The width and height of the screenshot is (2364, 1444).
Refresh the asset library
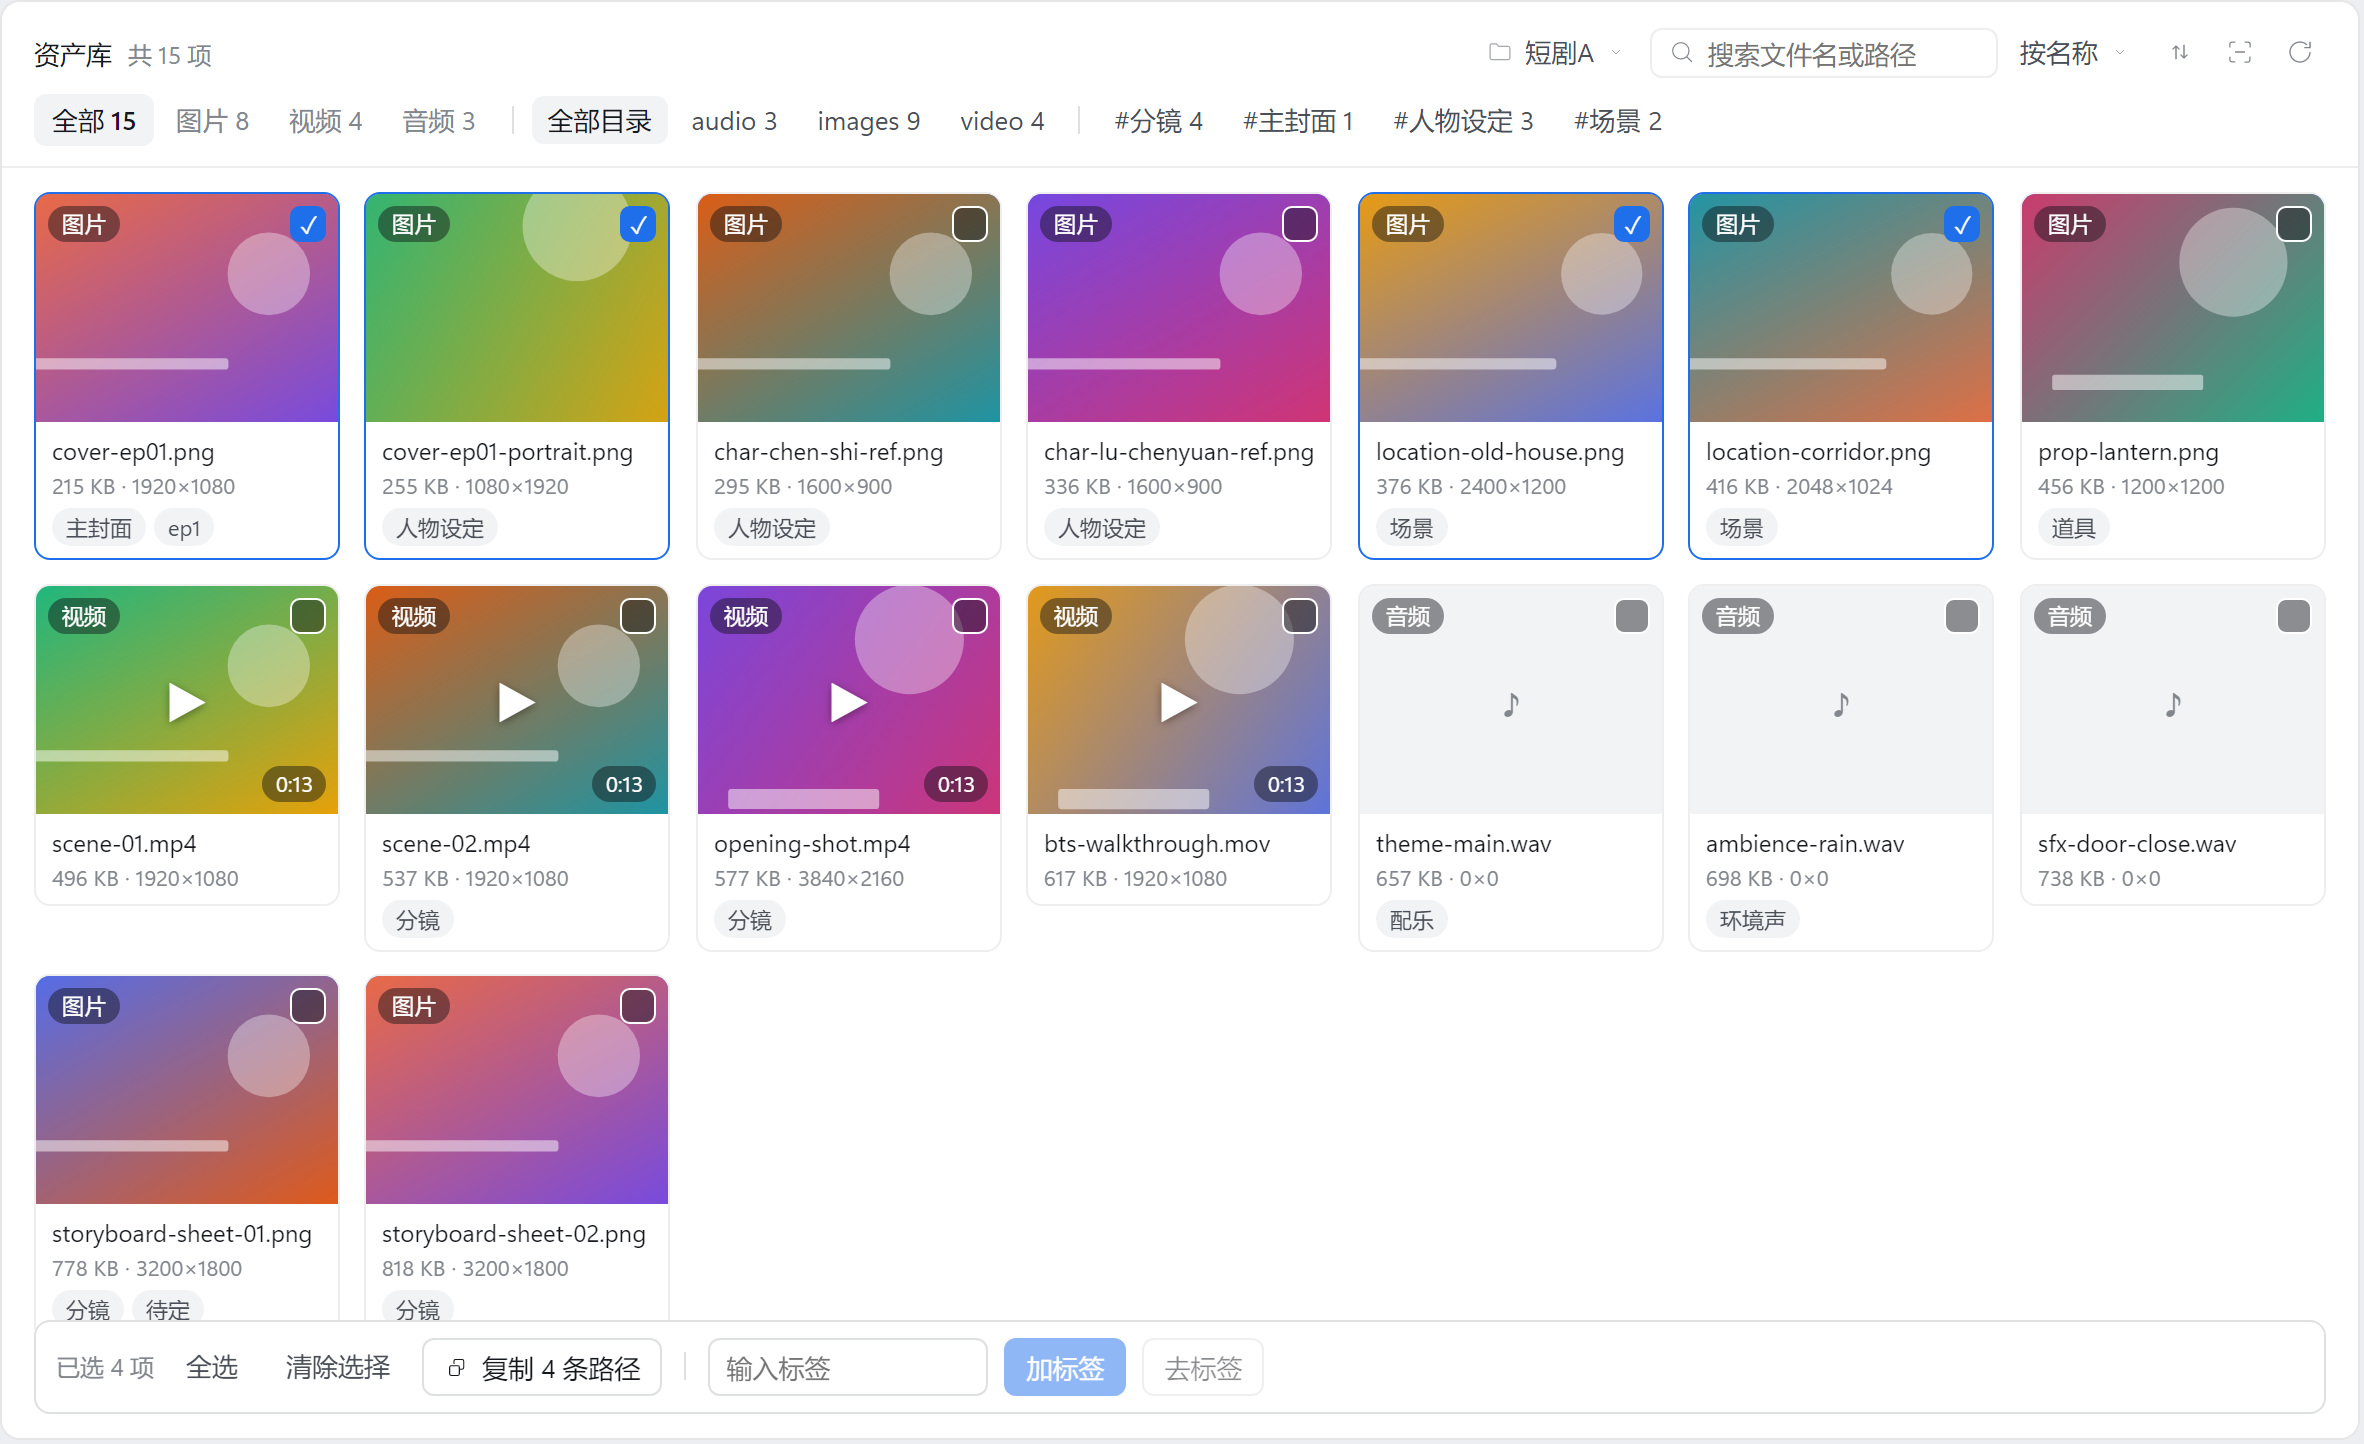tap(2300, 53)
